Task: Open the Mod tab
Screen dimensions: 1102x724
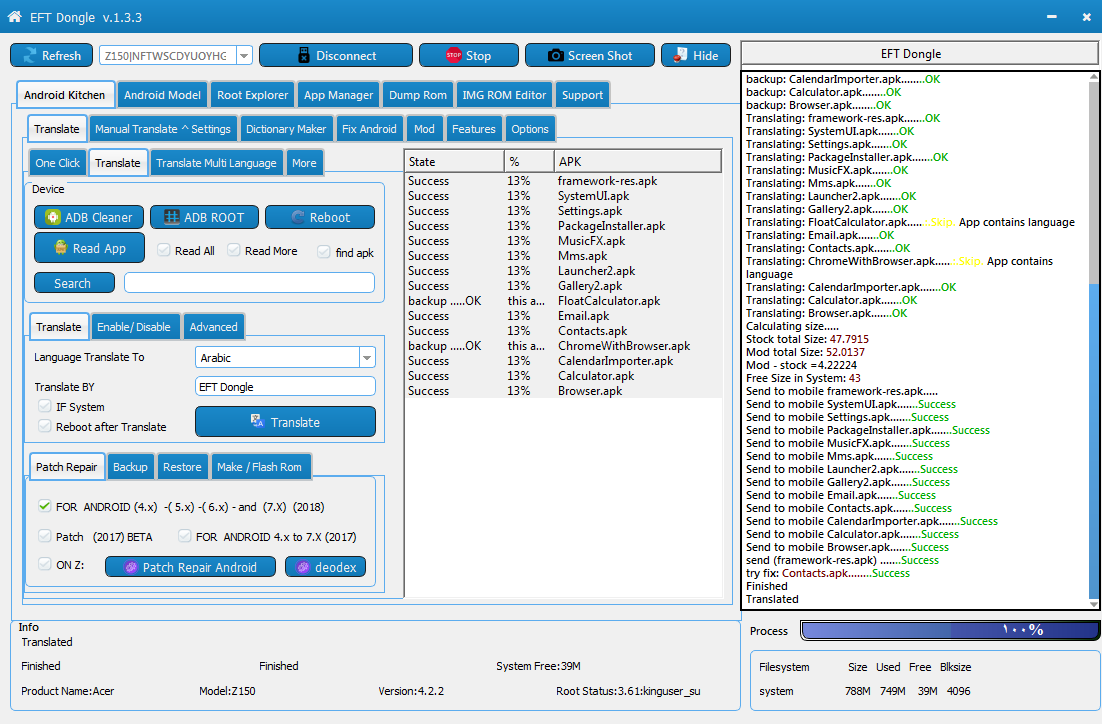Action: pyautogui.click(x=424, y=129)
